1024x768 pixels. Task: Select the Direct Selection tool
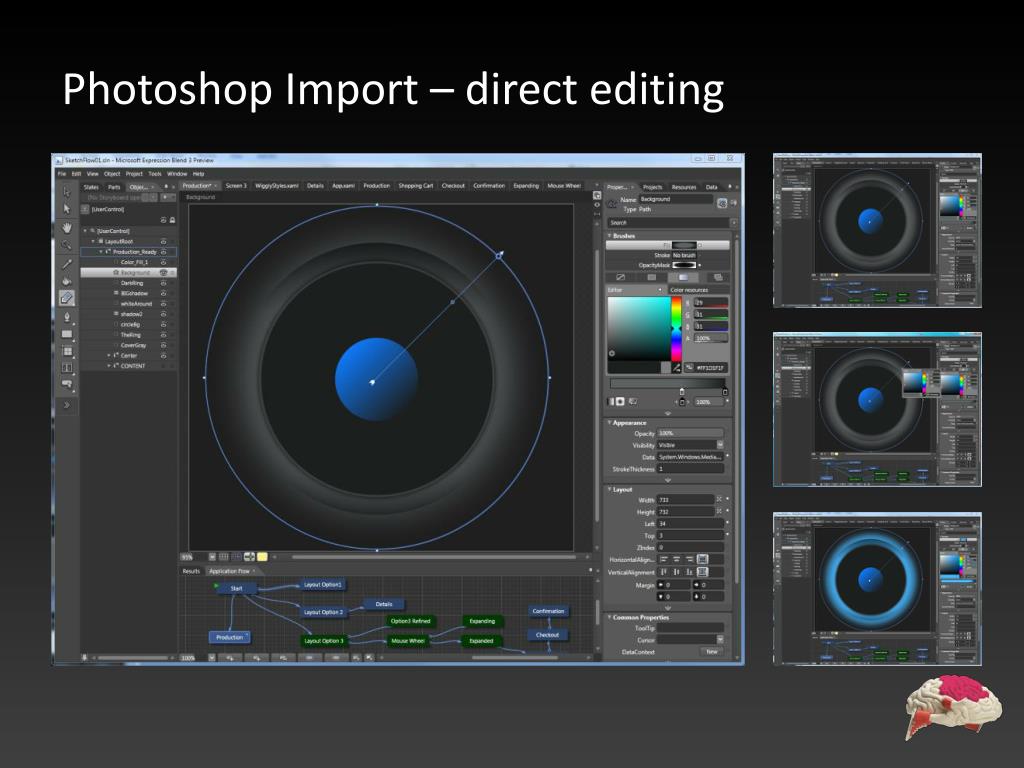click(x=67, y=209)
